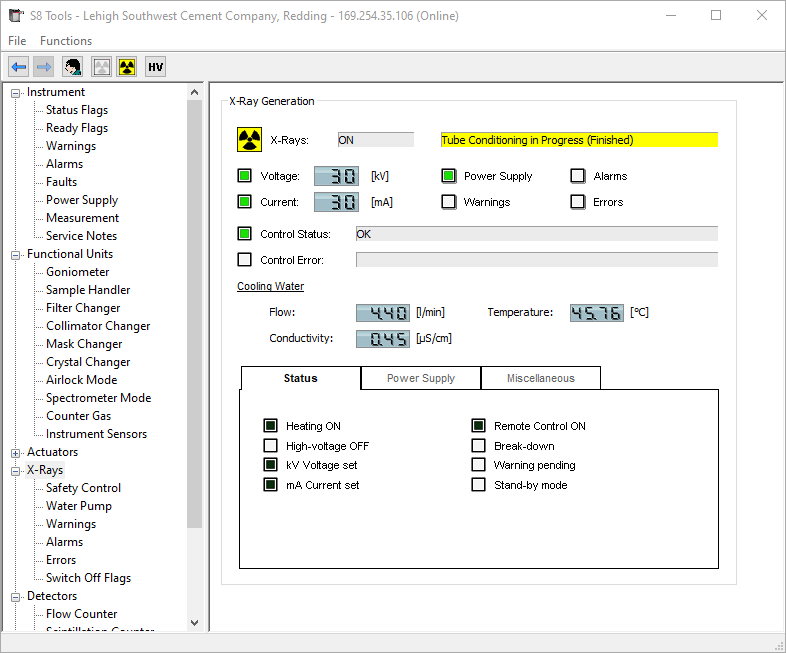Toggle the Stand-by mode checkbox
The height and width of the screenshot is (653, 786).
click(x=478, y=485)
